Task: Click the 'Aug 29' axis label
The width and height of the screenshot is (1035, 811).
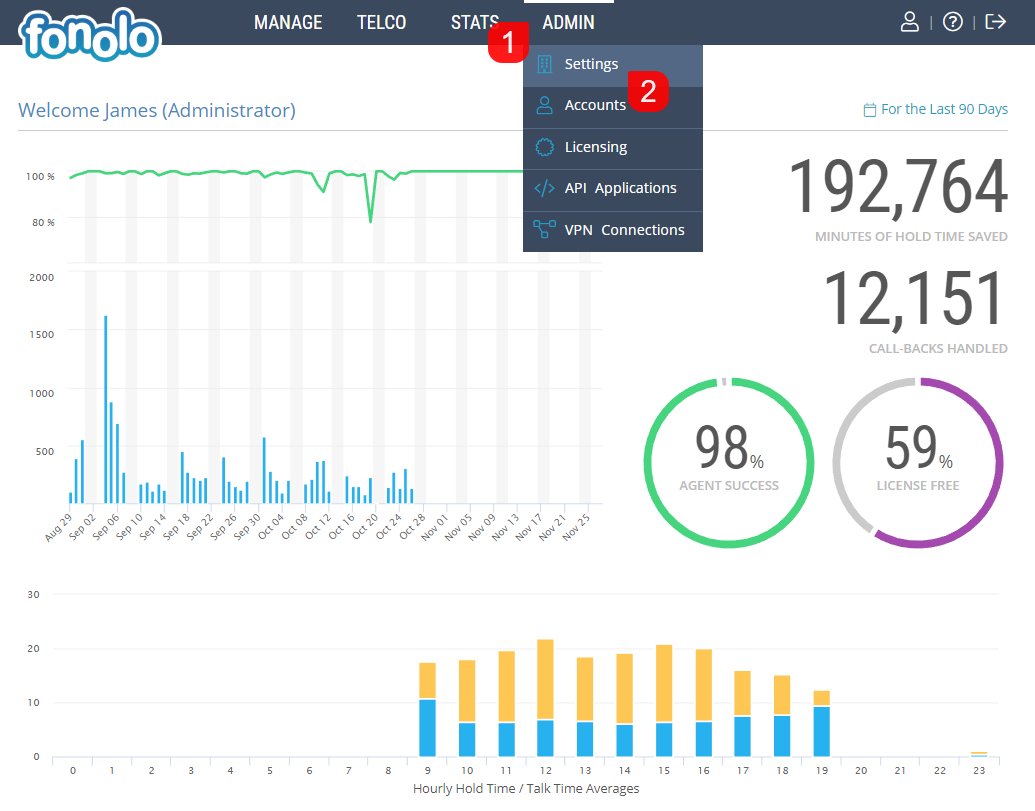Action: (58, 527)
